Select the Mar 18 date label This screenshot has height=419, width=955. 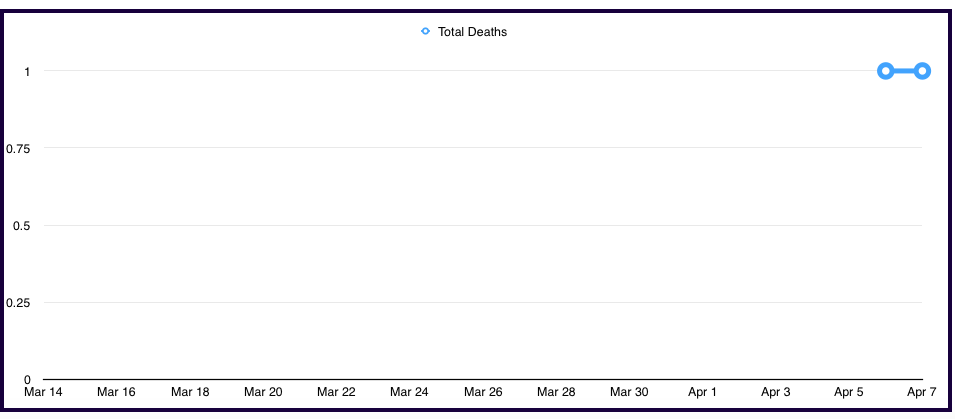[x=190, y=392]
